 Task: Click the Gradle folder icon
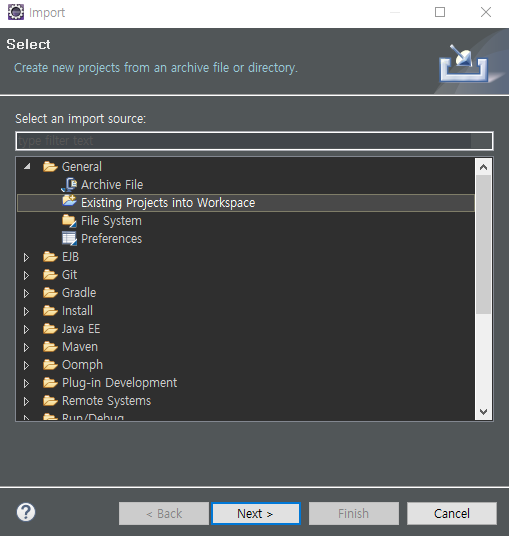coord(50,293)
